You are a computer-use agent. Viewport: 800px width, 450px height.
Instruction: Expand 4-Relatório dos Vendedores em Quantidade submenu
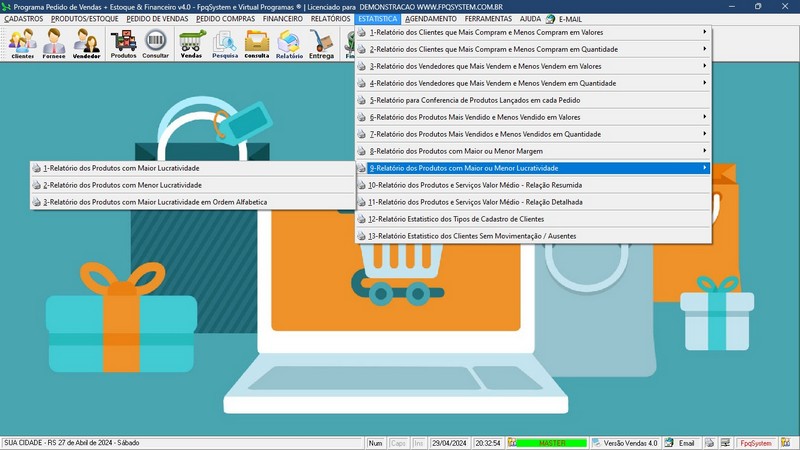533,83
